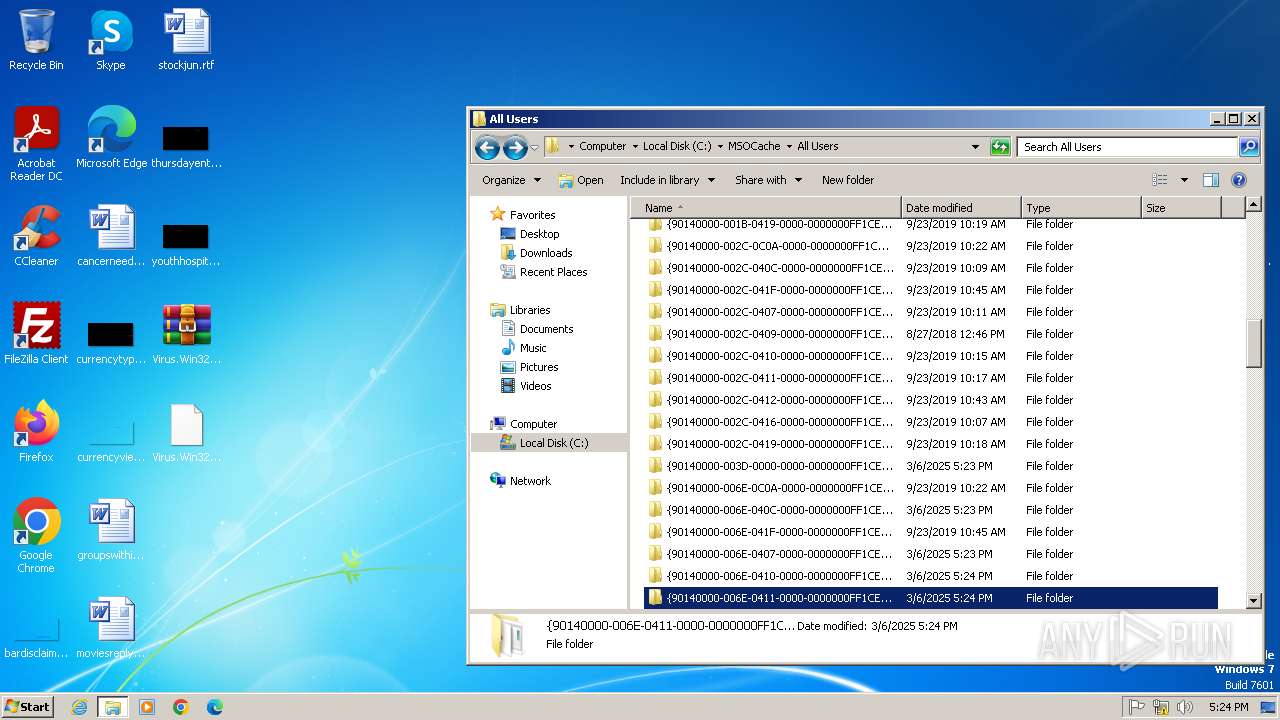Expand Local Disk (C:) breadcrumb arrow
This screenshot has width=1280, height=720.
coord(720,146)
